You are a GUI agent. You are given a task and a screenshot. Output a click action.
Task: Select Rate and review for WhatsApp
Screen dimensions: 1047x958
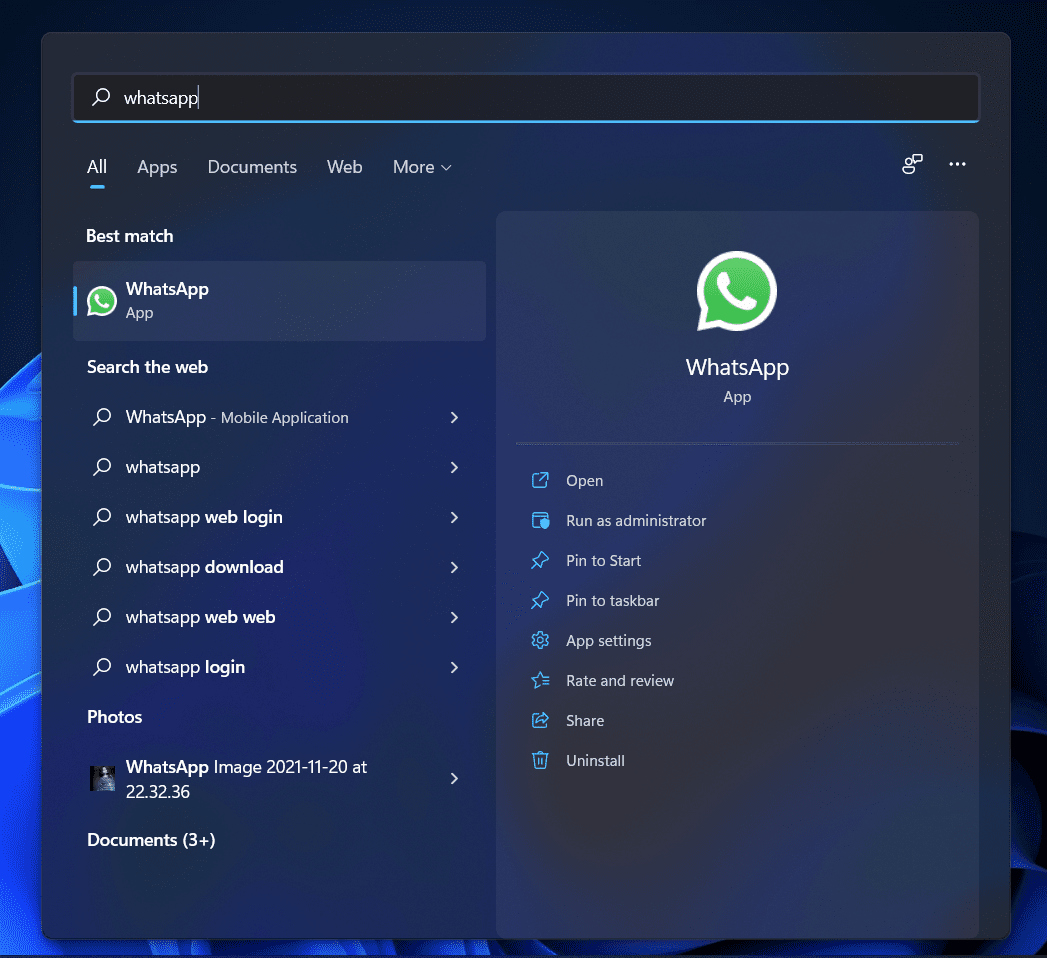(x=618, y=680)
